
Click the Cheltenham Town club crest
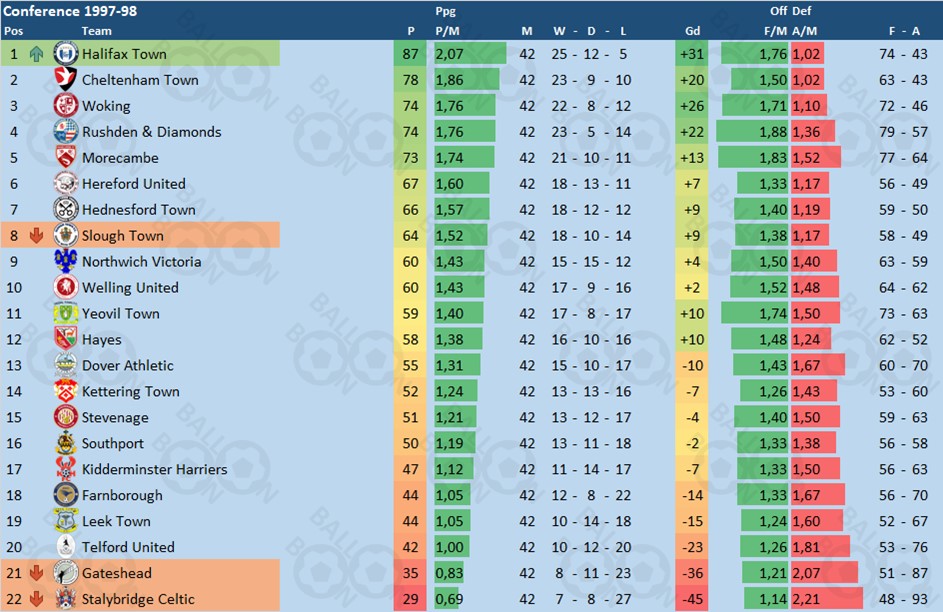point(65,79)
